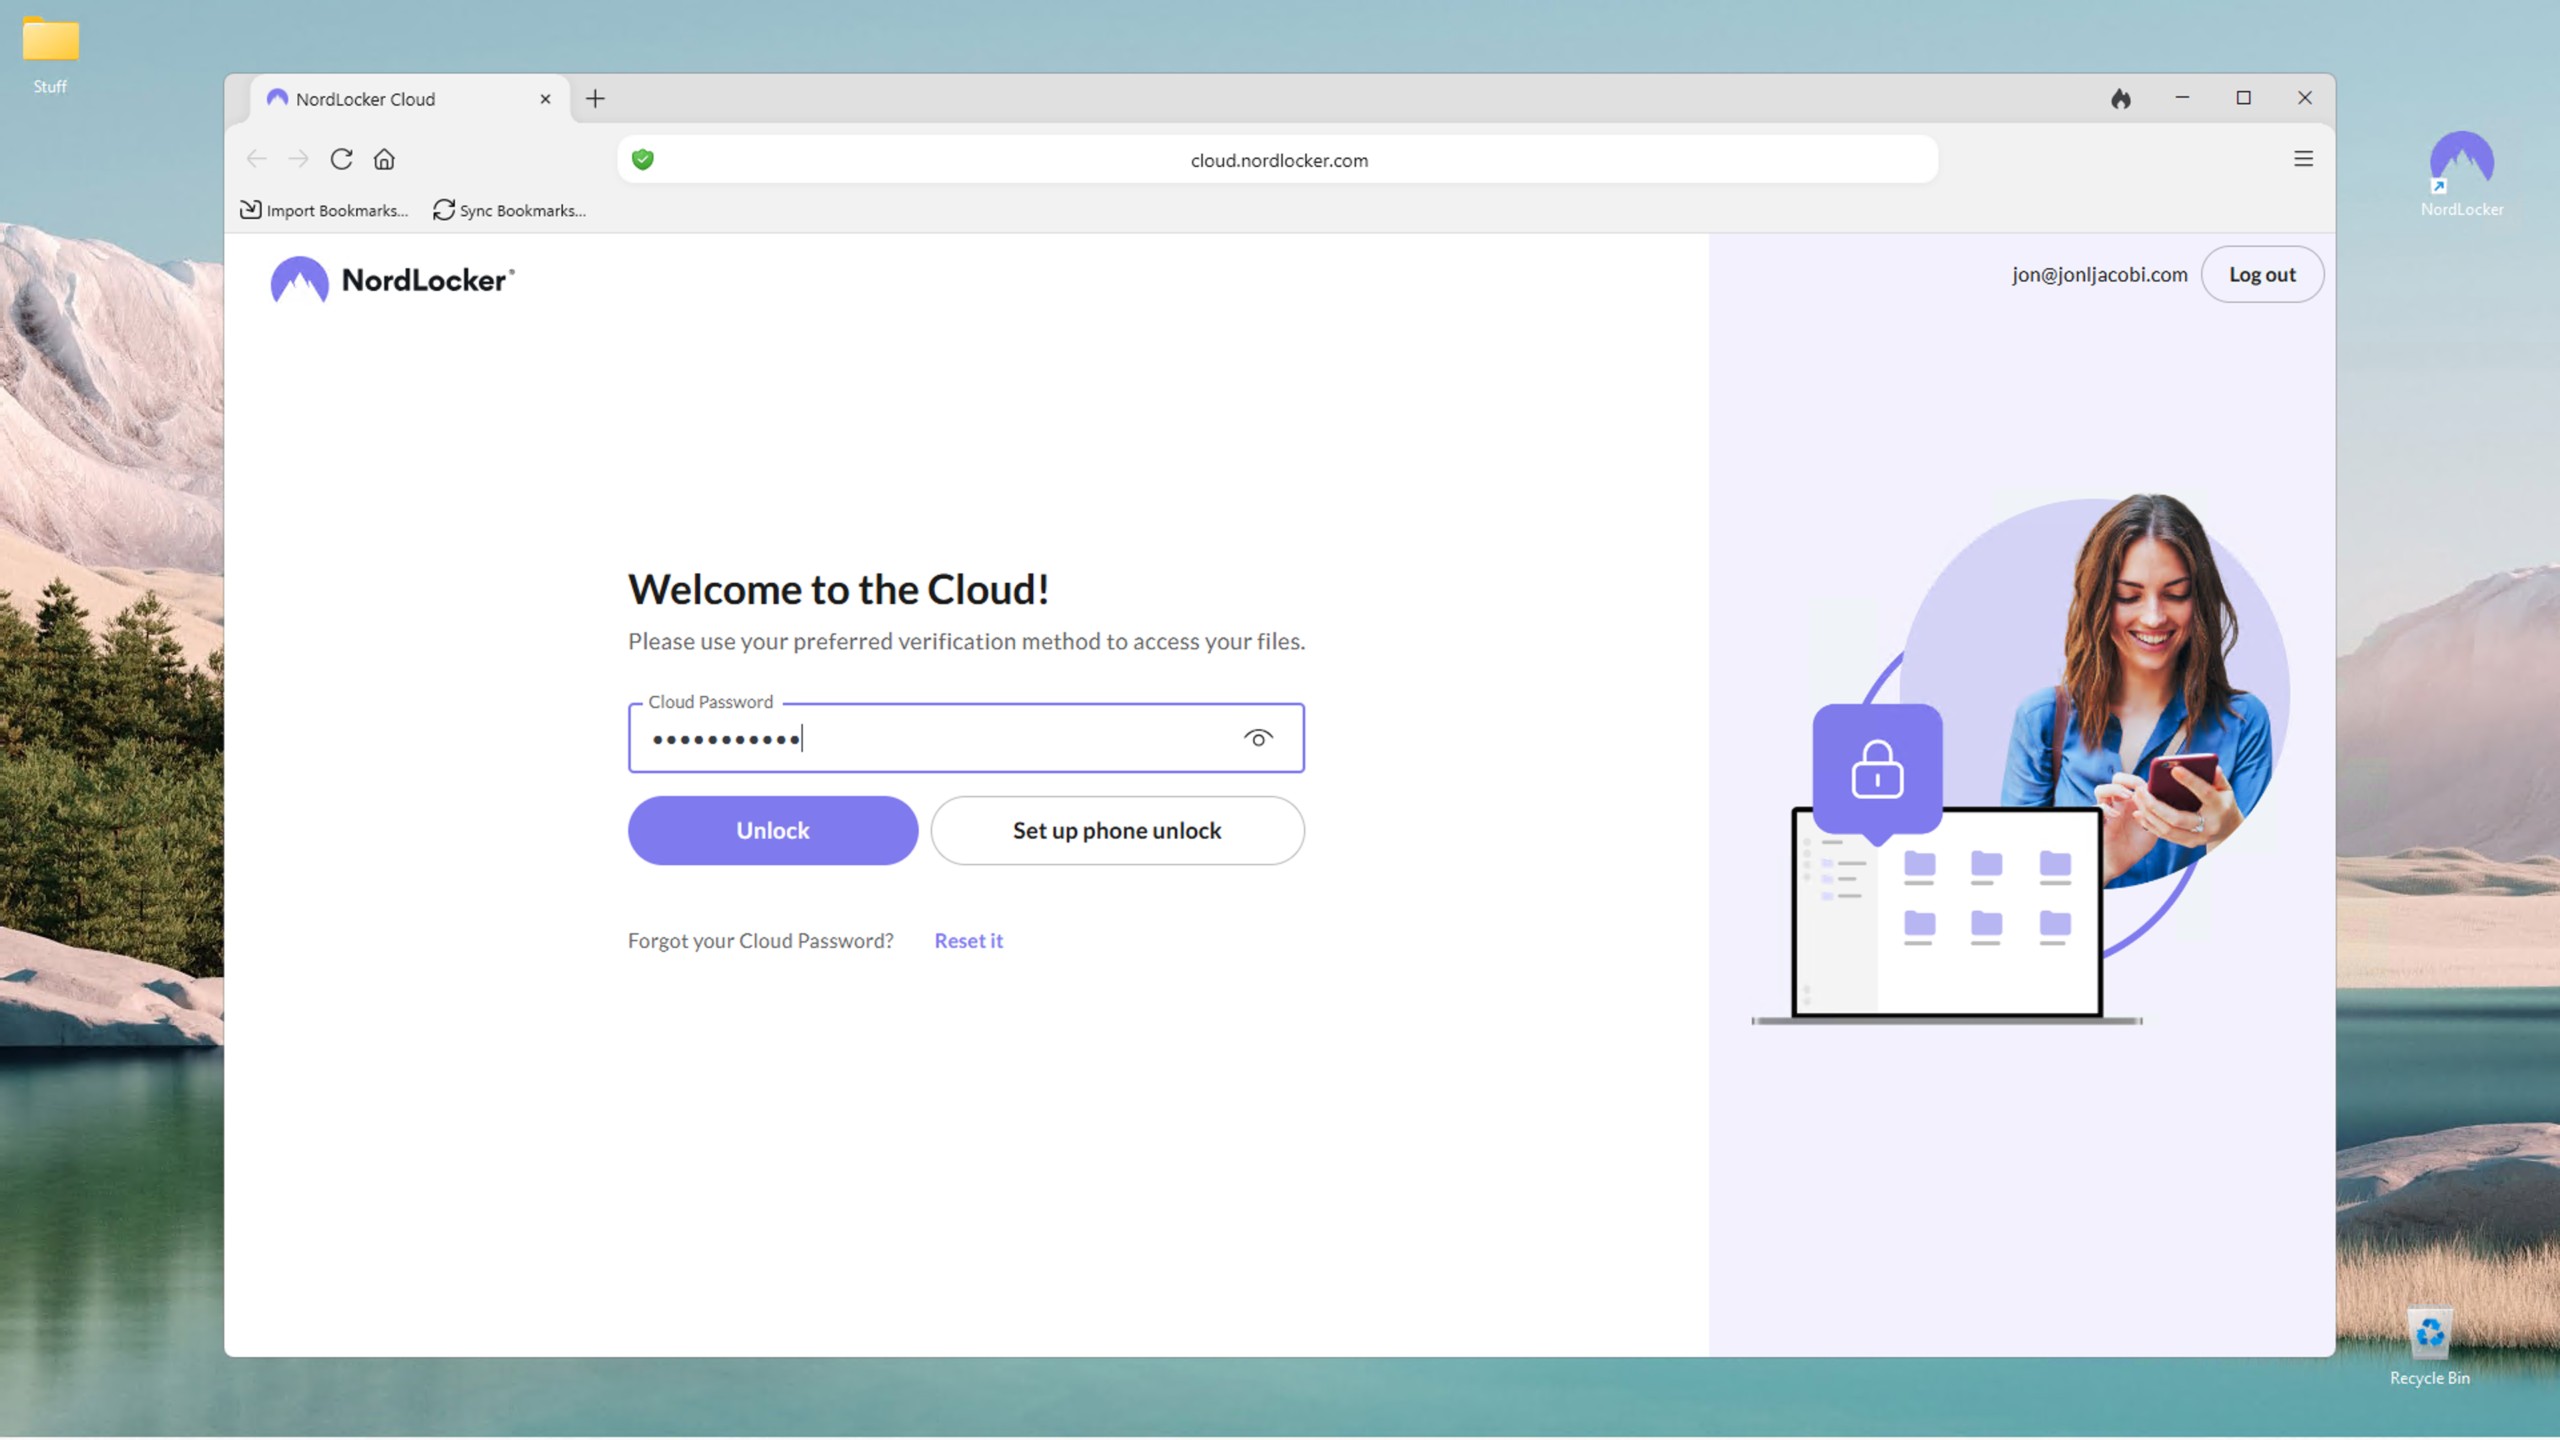Open the Recycle Bin

(2429, 1346)
